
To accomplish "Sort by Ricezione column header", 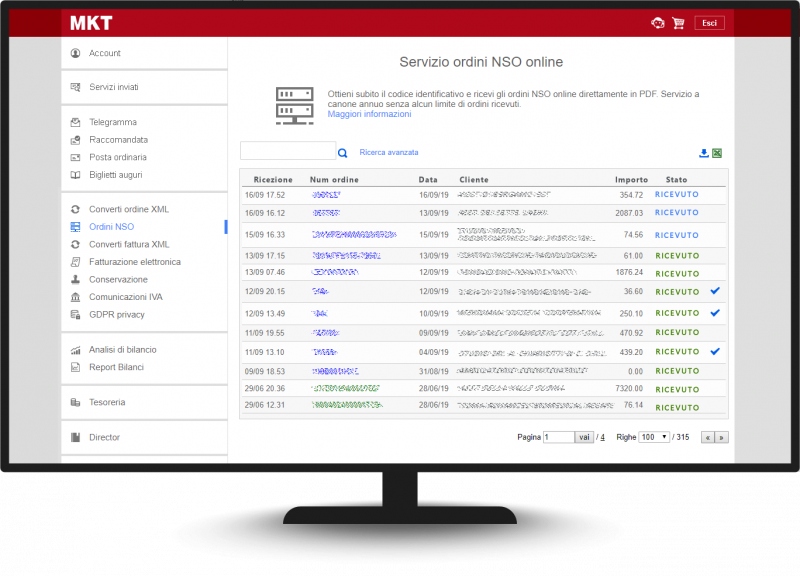I will 273,180.
